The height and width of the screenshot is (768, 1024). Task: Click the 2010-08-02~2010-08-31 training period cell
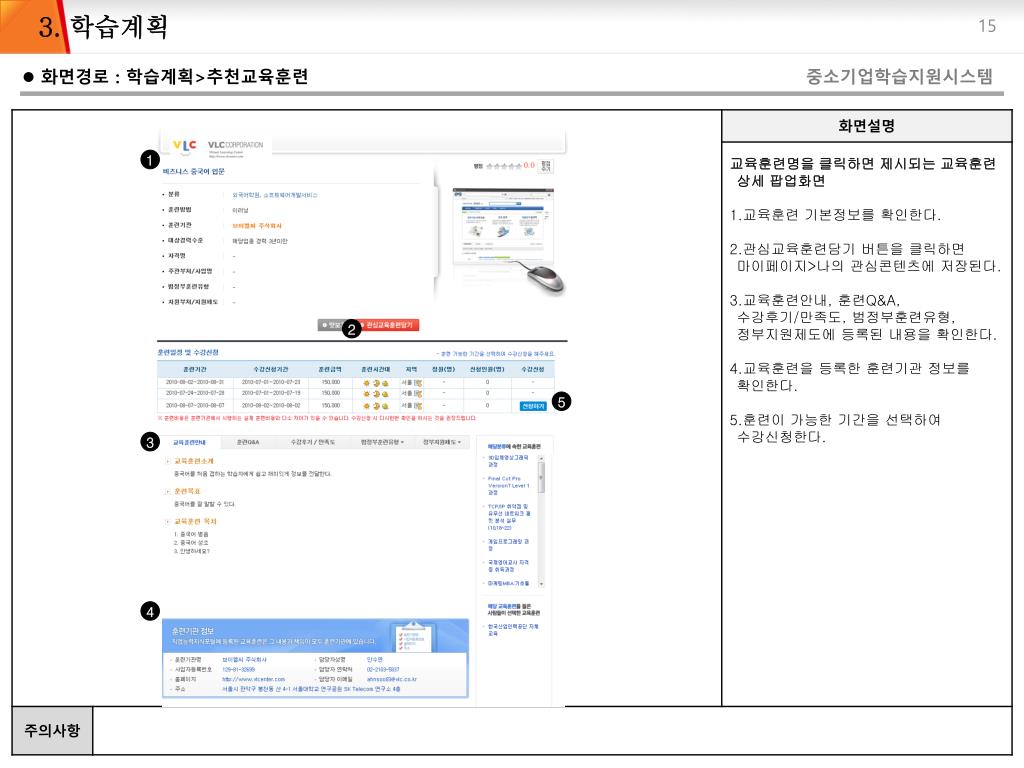pos(195,383)
